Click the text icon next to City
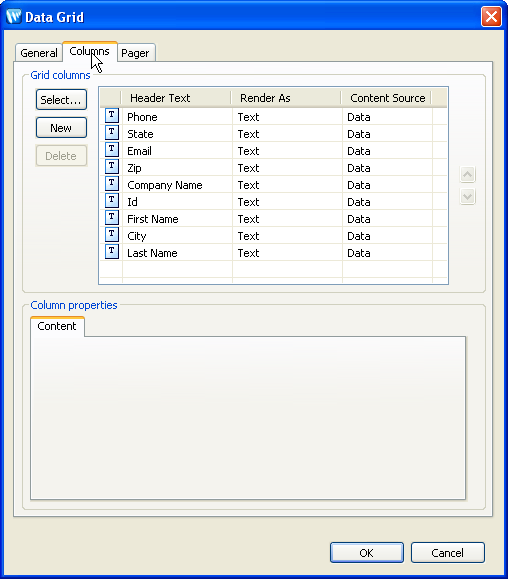This screenshot has width=508, height=579. (111, 234)
